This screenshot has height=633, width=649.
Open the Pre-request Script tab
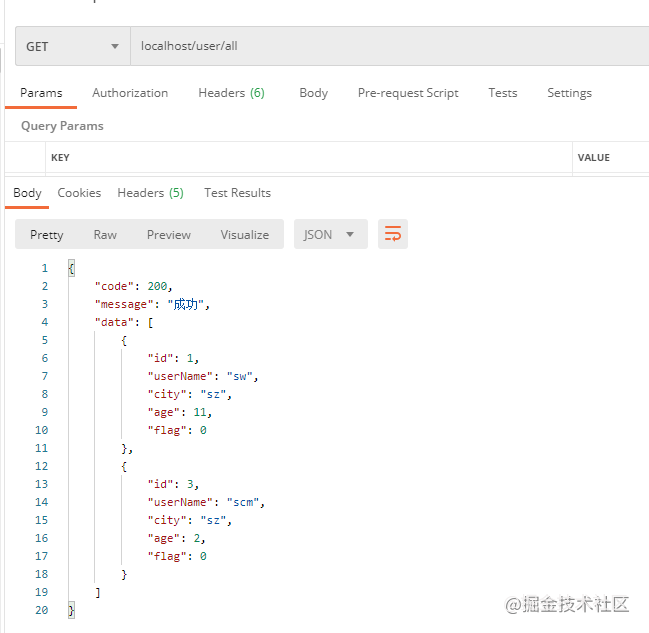tap(408, 93)
